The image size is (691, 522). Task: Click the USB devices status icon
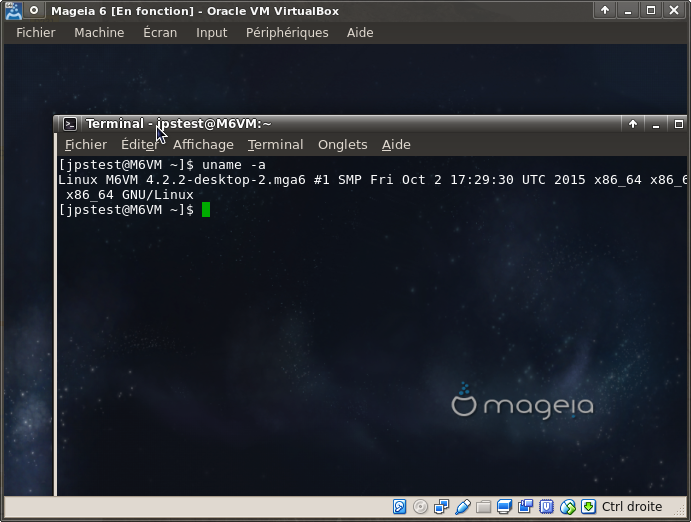[x=462, y=507]
